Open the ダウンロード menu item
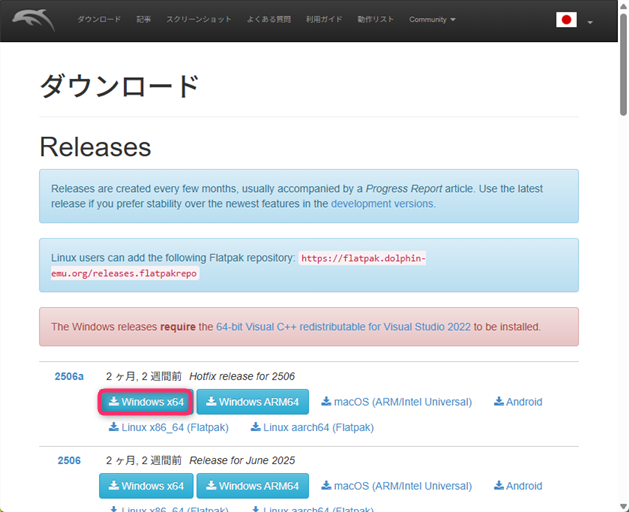 (x=99, y=20)
